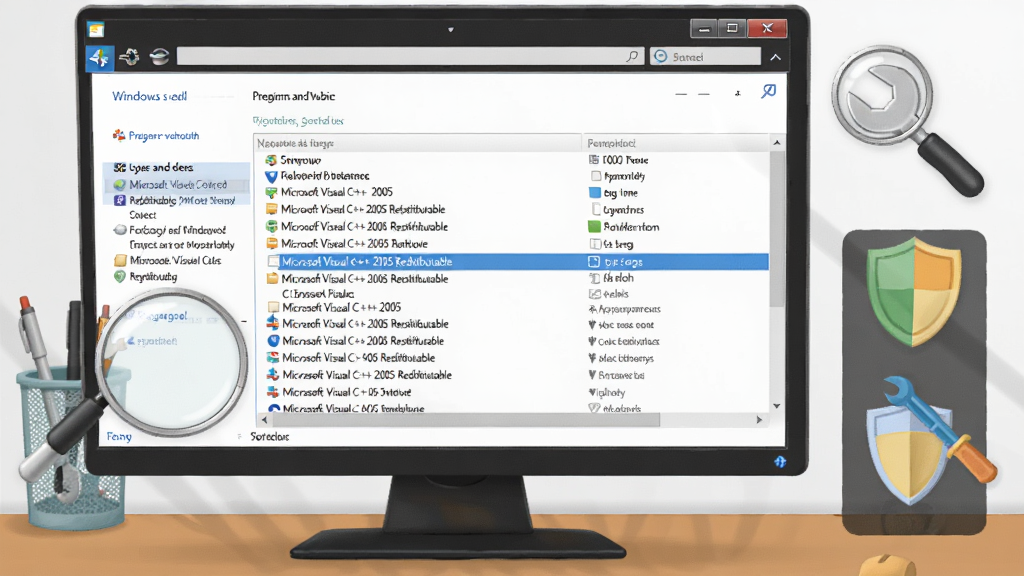Click the magnifier icon inside the address bar
This screenshot has width=1024, height=576.
pyautogui.click(x=632, y=57)
